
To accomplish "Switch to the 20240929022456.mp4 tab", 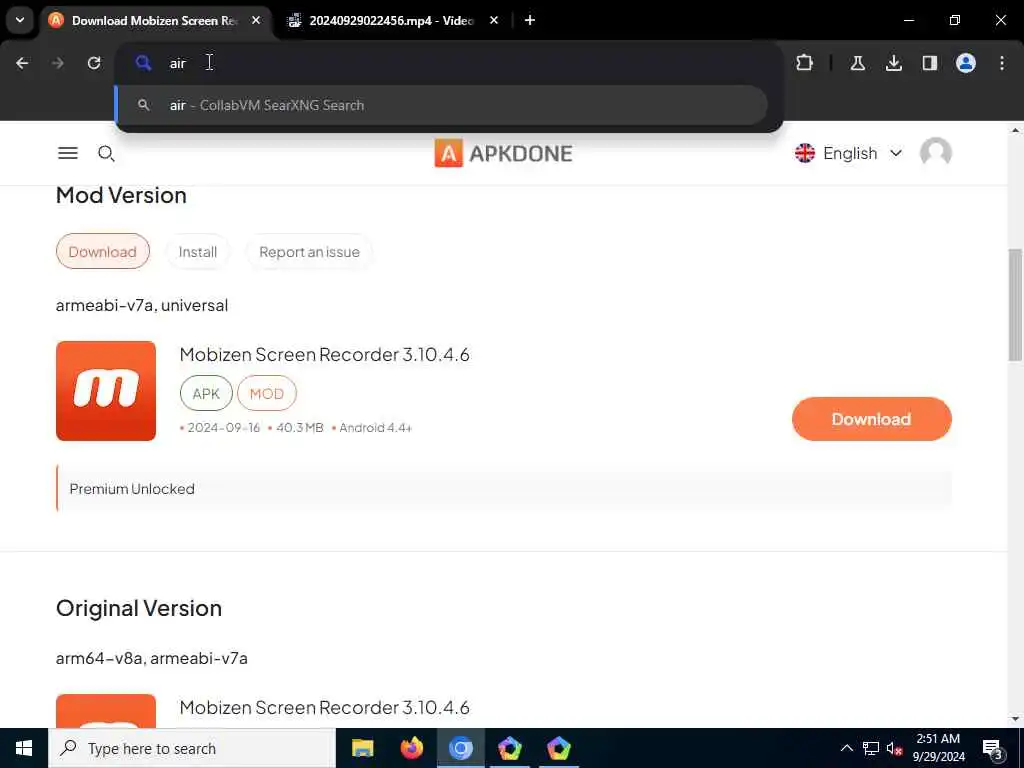I will coord(391,20).
